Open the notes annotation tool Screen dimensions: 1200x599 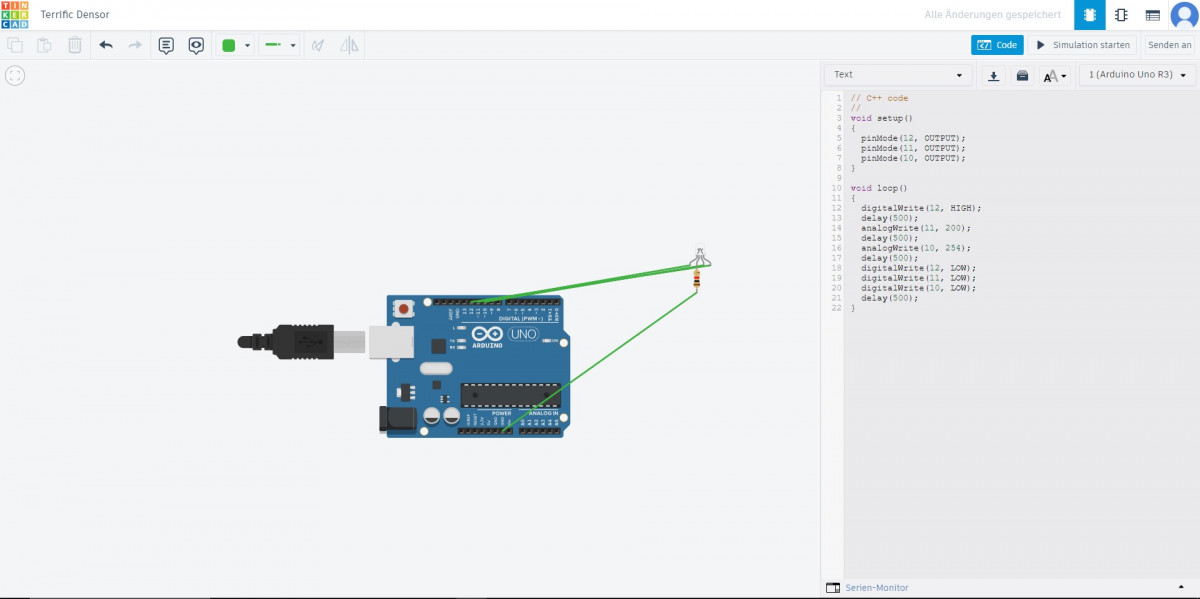(166, 45)
